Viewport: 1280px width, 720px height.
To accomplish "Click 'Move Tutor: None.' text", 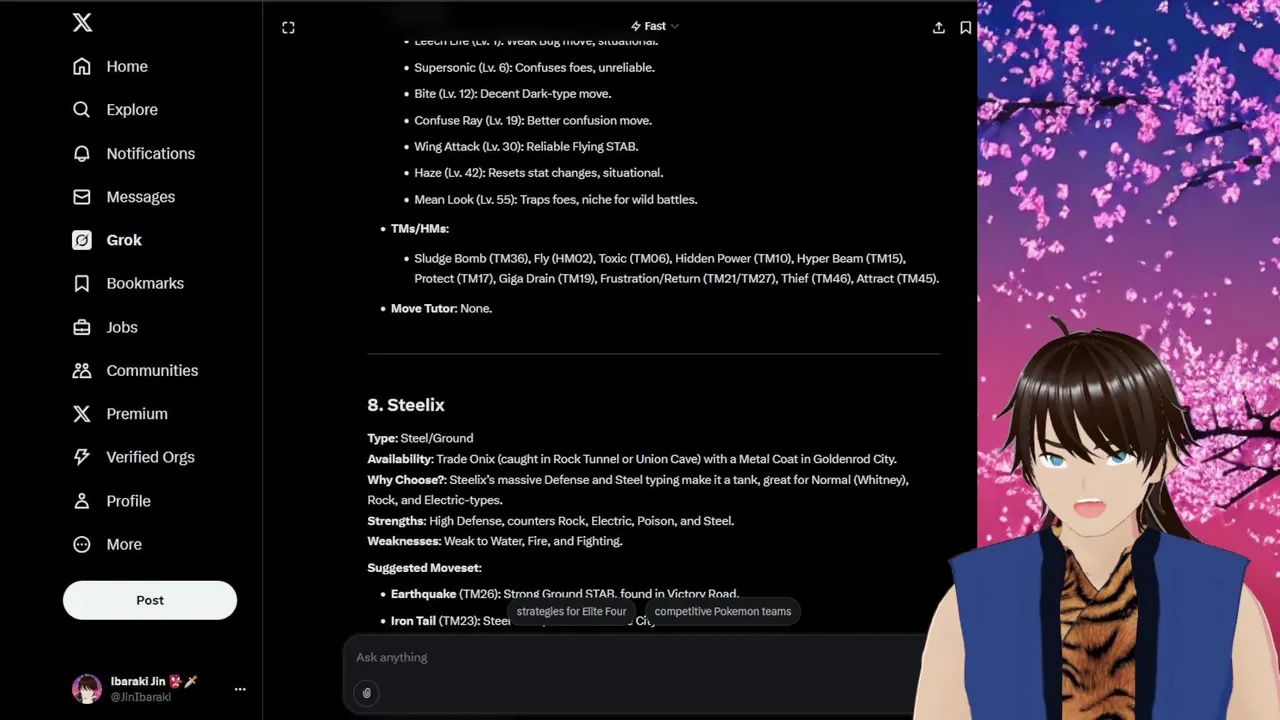I will [x=441, y=308].
